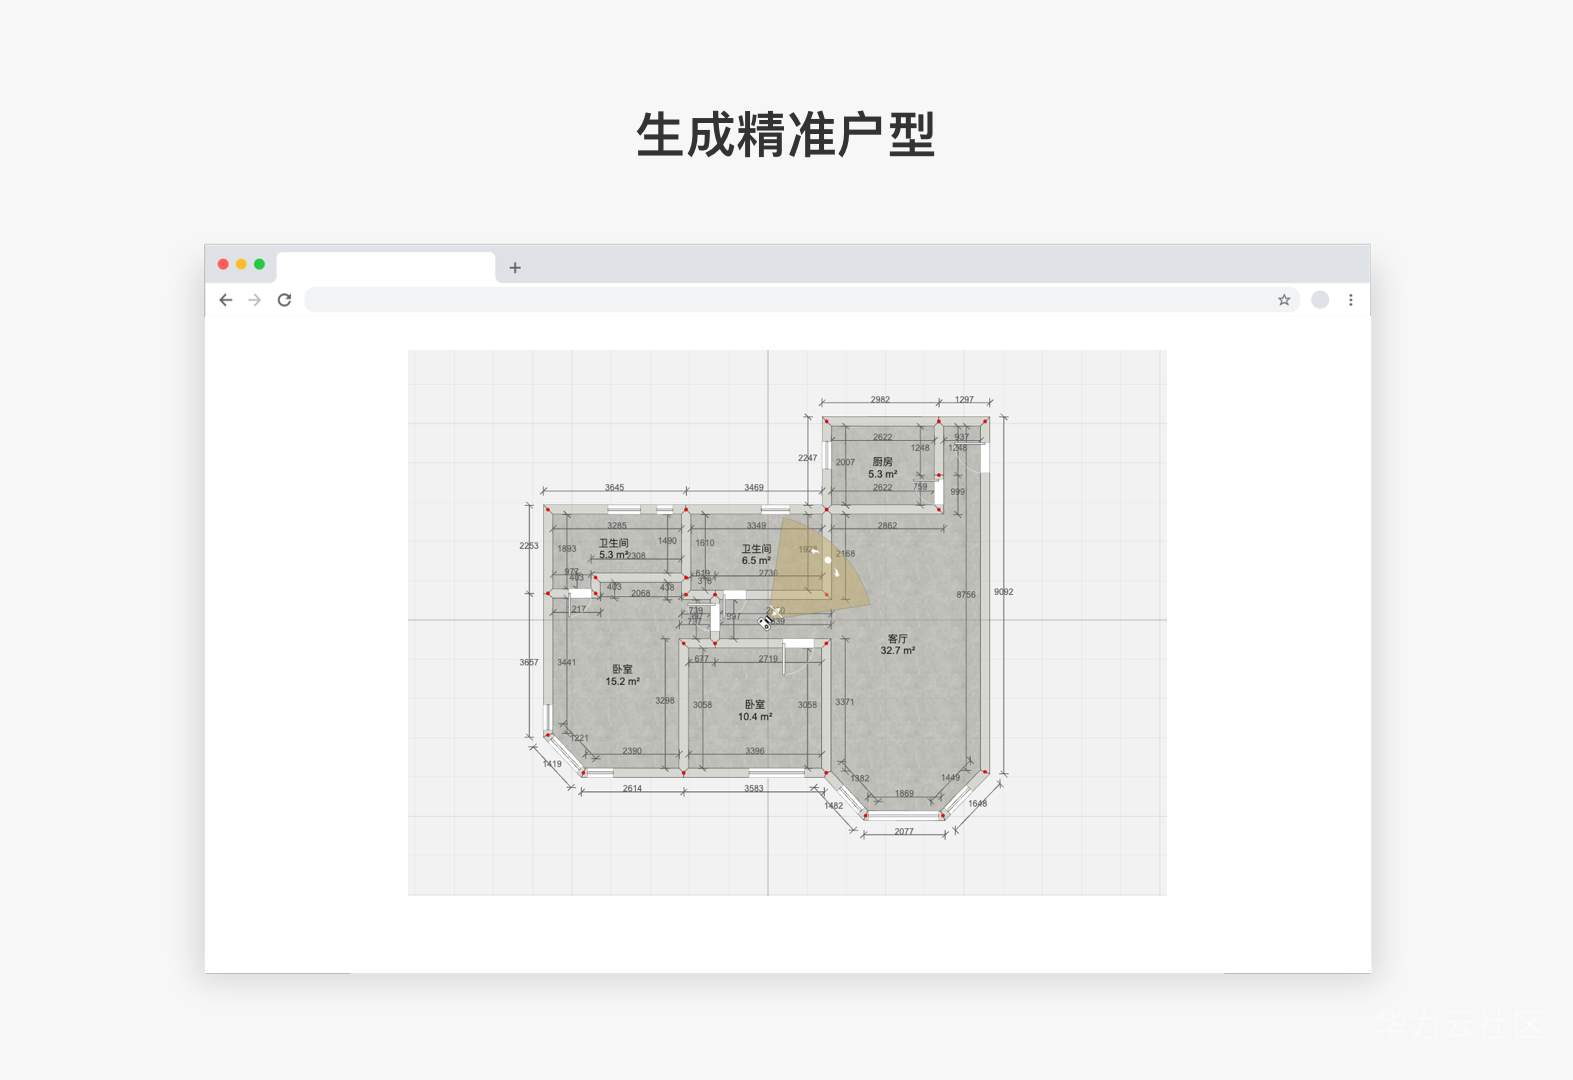Viewport: 1573px width, 1080px height.
Task: Click the 1869 bay interior dimension
Action: (x=904, y=794)
